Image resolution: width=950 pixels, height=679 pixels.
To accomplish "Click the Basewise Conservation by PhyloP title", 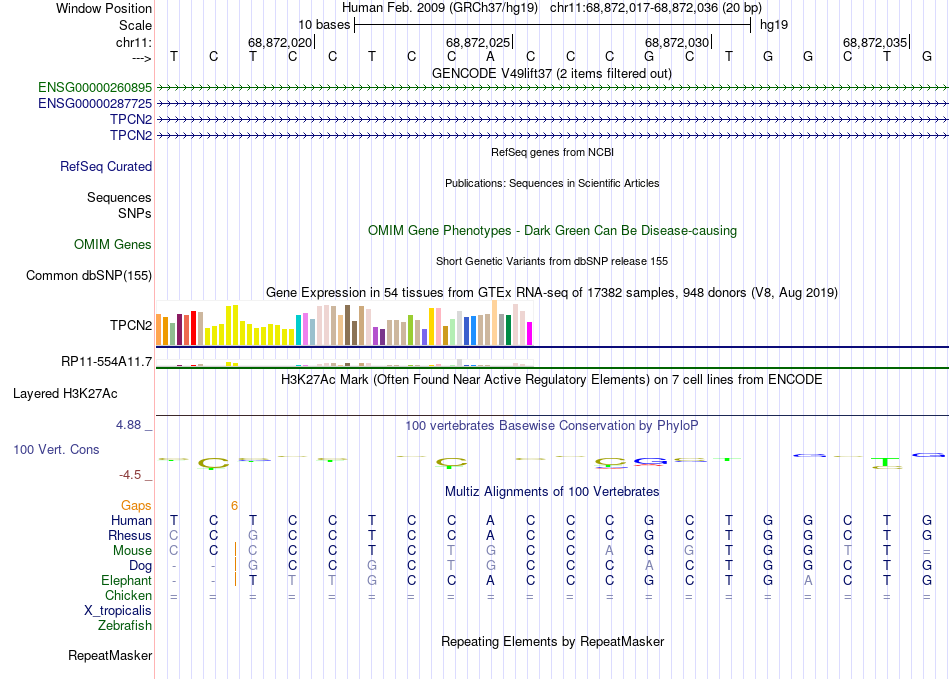I will [x=552, y=426].
